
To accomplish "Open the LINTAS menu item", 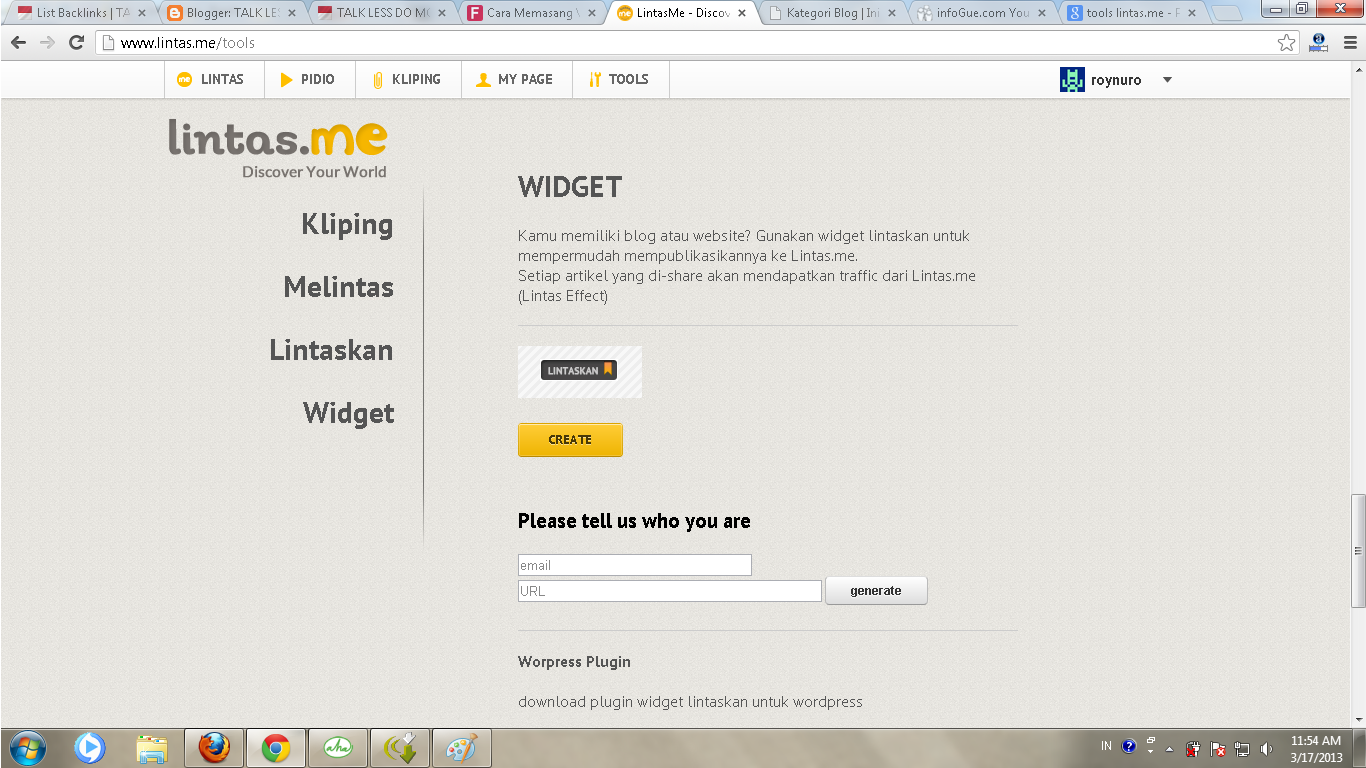I will coord(214,80).
